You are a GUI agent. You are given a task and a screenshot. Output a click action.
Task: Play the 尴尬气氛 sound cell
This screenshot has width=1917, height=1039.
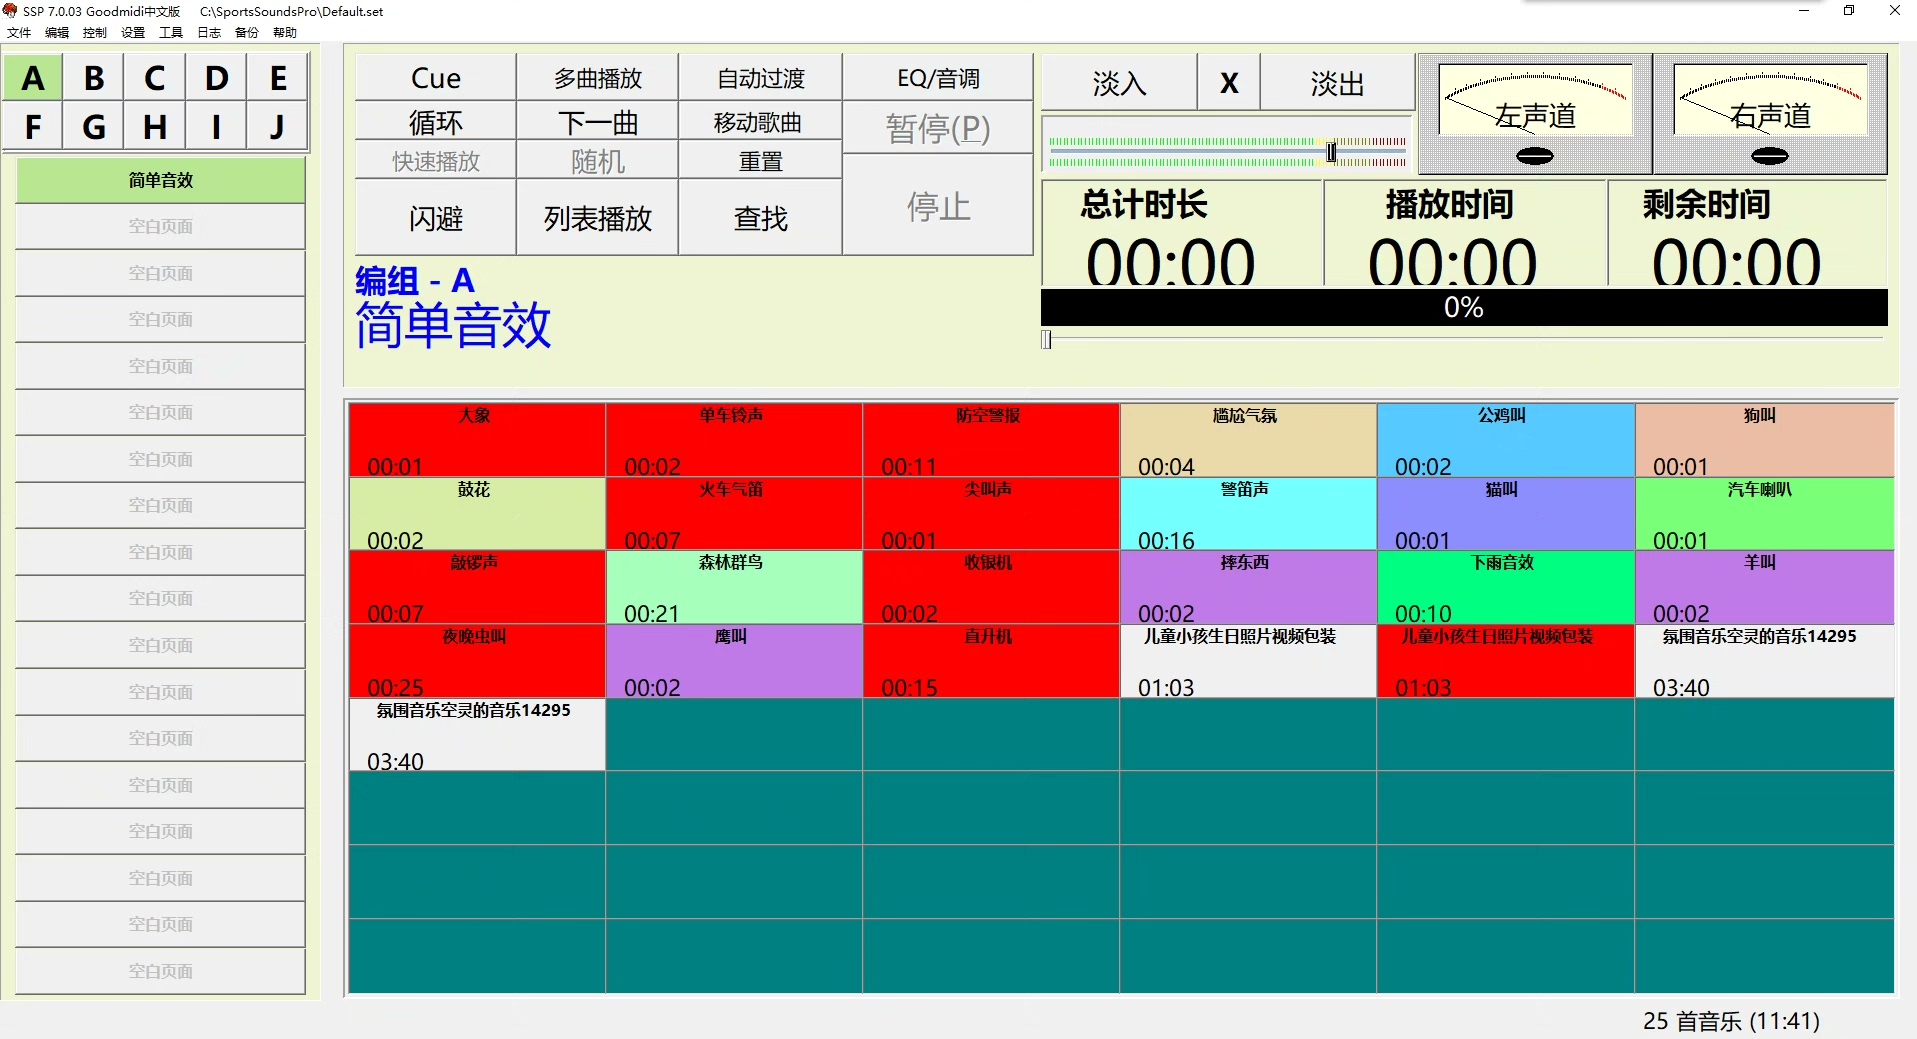(x=1248, y=440)
